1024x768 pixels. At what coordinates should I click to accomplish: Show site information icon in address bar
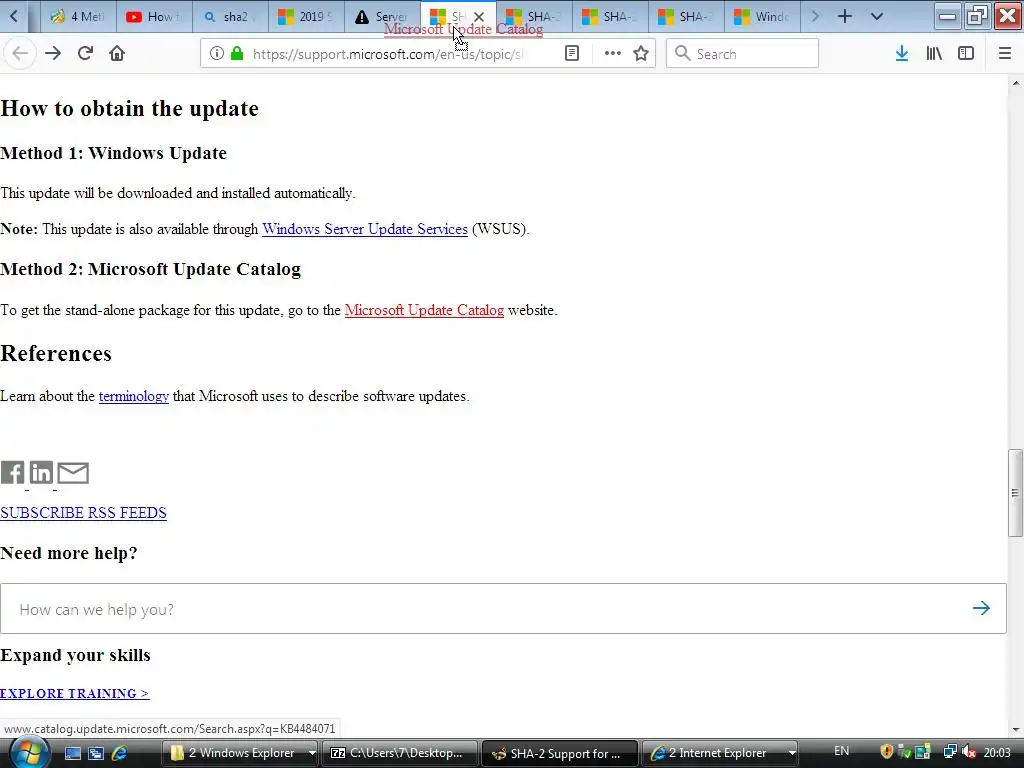click(217, 54)
